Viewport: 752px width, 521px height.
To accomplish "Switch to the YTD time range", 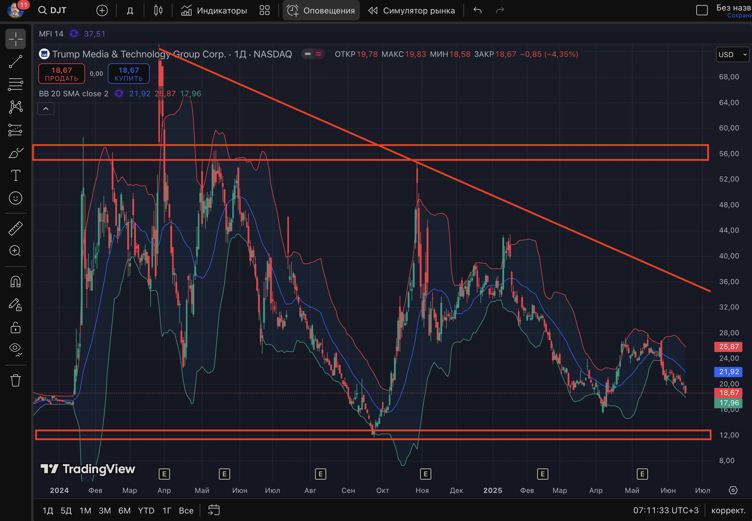I will point(146,511).
